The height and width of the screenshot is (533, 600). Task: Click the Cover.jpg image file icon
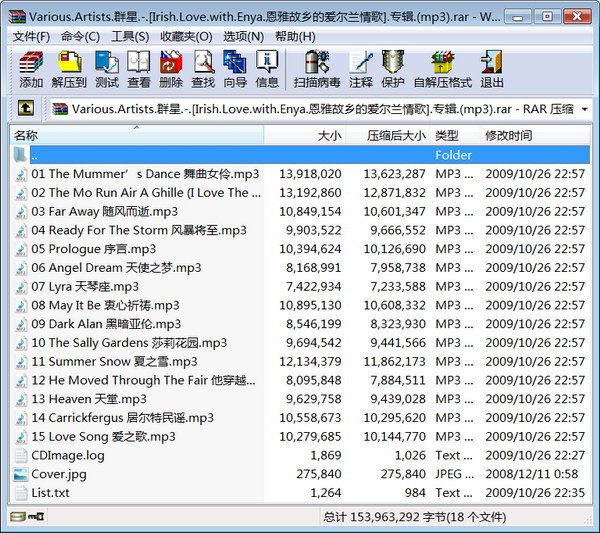coord(21,474)
